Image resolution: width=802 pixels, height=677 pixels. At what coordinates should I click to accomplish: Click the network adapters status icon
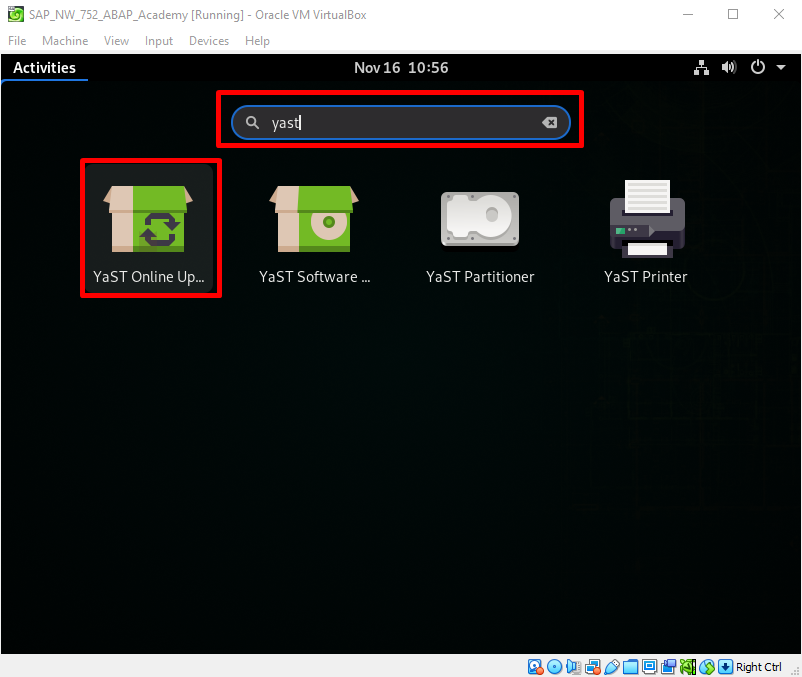593,667
